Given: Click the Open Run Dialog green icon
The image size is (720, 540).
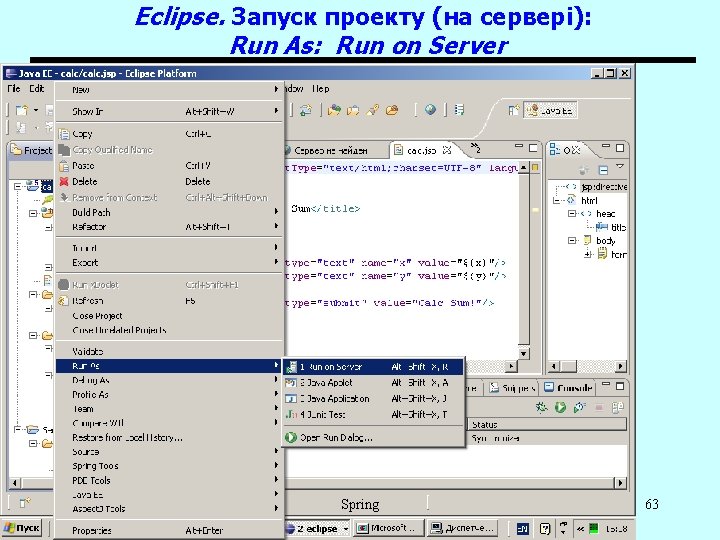Looking at the screenshot, I should pyautogui.click(x=291, y=438).
